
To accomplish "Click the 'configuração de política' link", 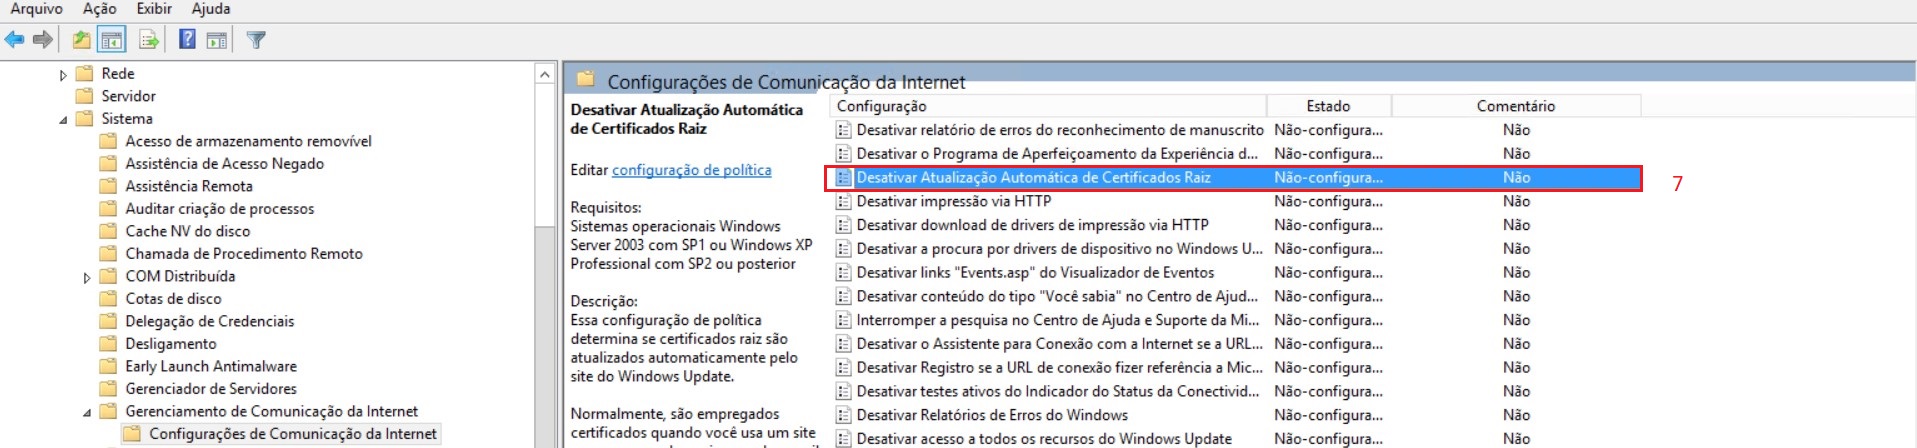I will point(691,170).
